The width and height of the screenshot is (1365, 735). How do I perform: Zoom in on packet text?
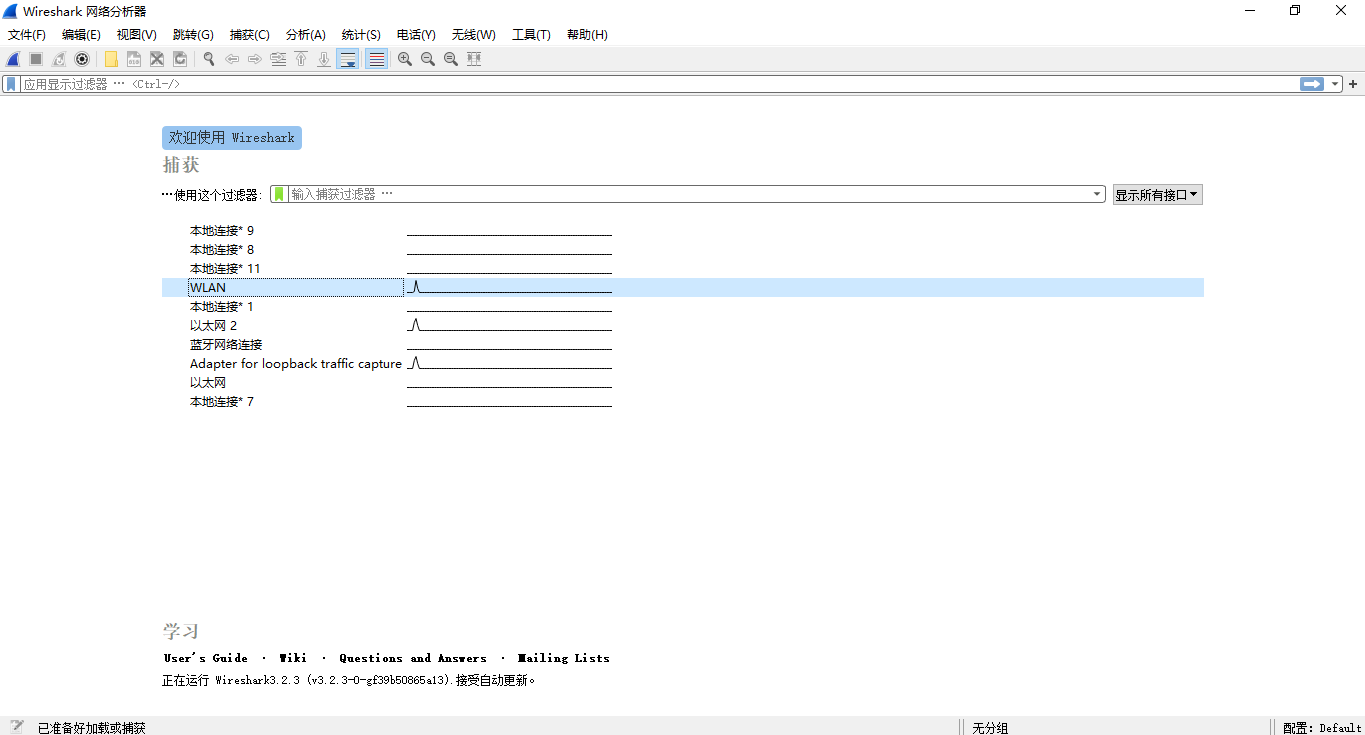(x=405, y=59)
